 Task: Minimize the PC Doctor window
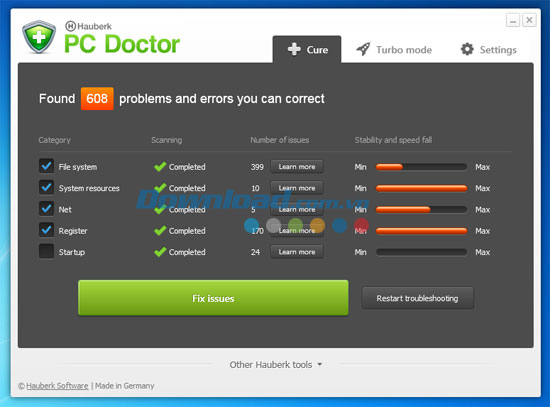pos(513,20)
